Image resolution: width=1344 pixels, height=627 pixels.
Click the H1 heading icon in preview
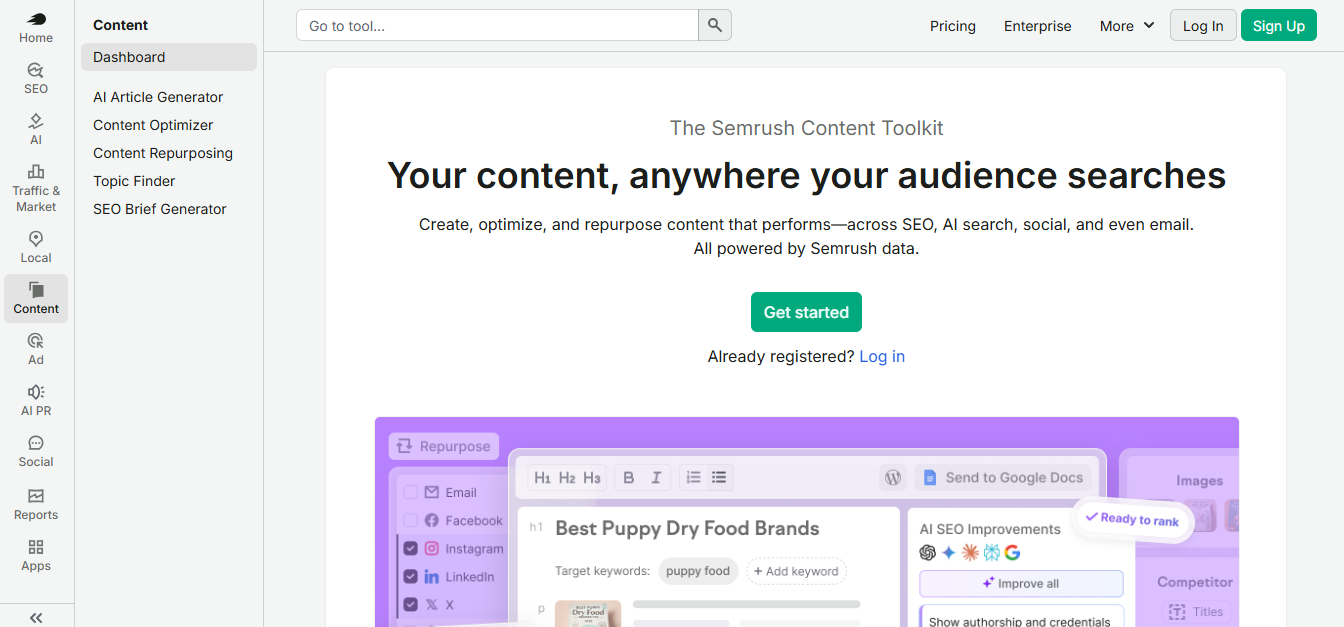point(542,478)
